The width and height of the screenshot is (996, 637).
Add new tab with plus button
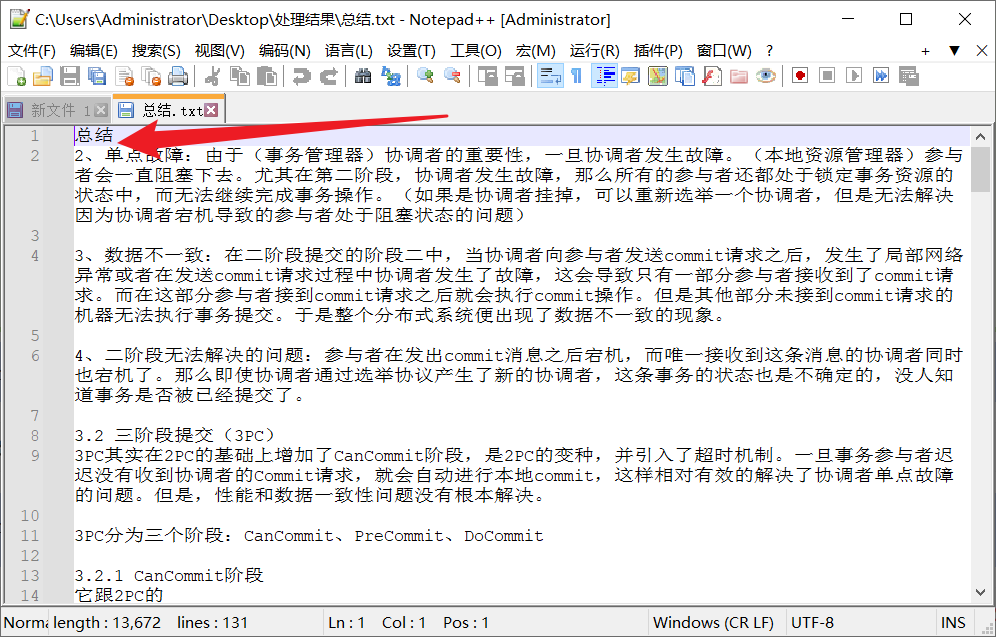[925, 51]
